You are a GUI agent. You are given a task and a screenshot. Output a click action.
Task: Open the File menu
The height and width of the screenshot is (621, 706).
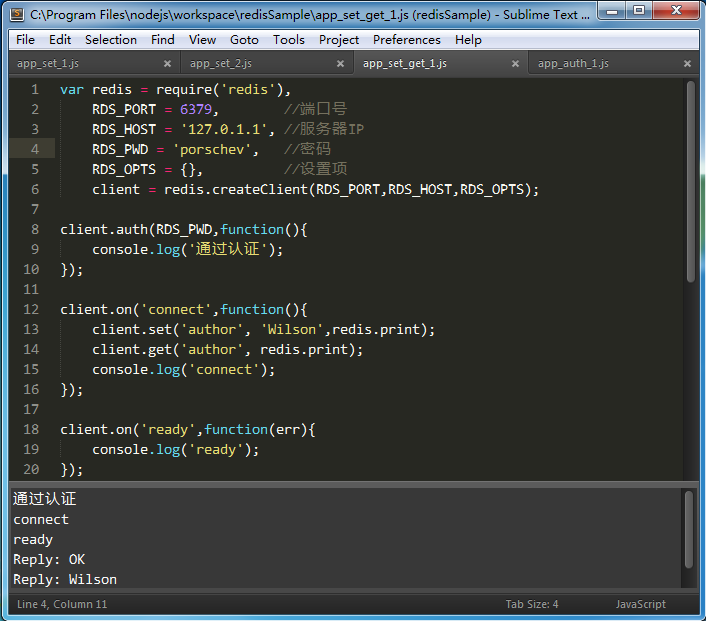click(25, 40)
